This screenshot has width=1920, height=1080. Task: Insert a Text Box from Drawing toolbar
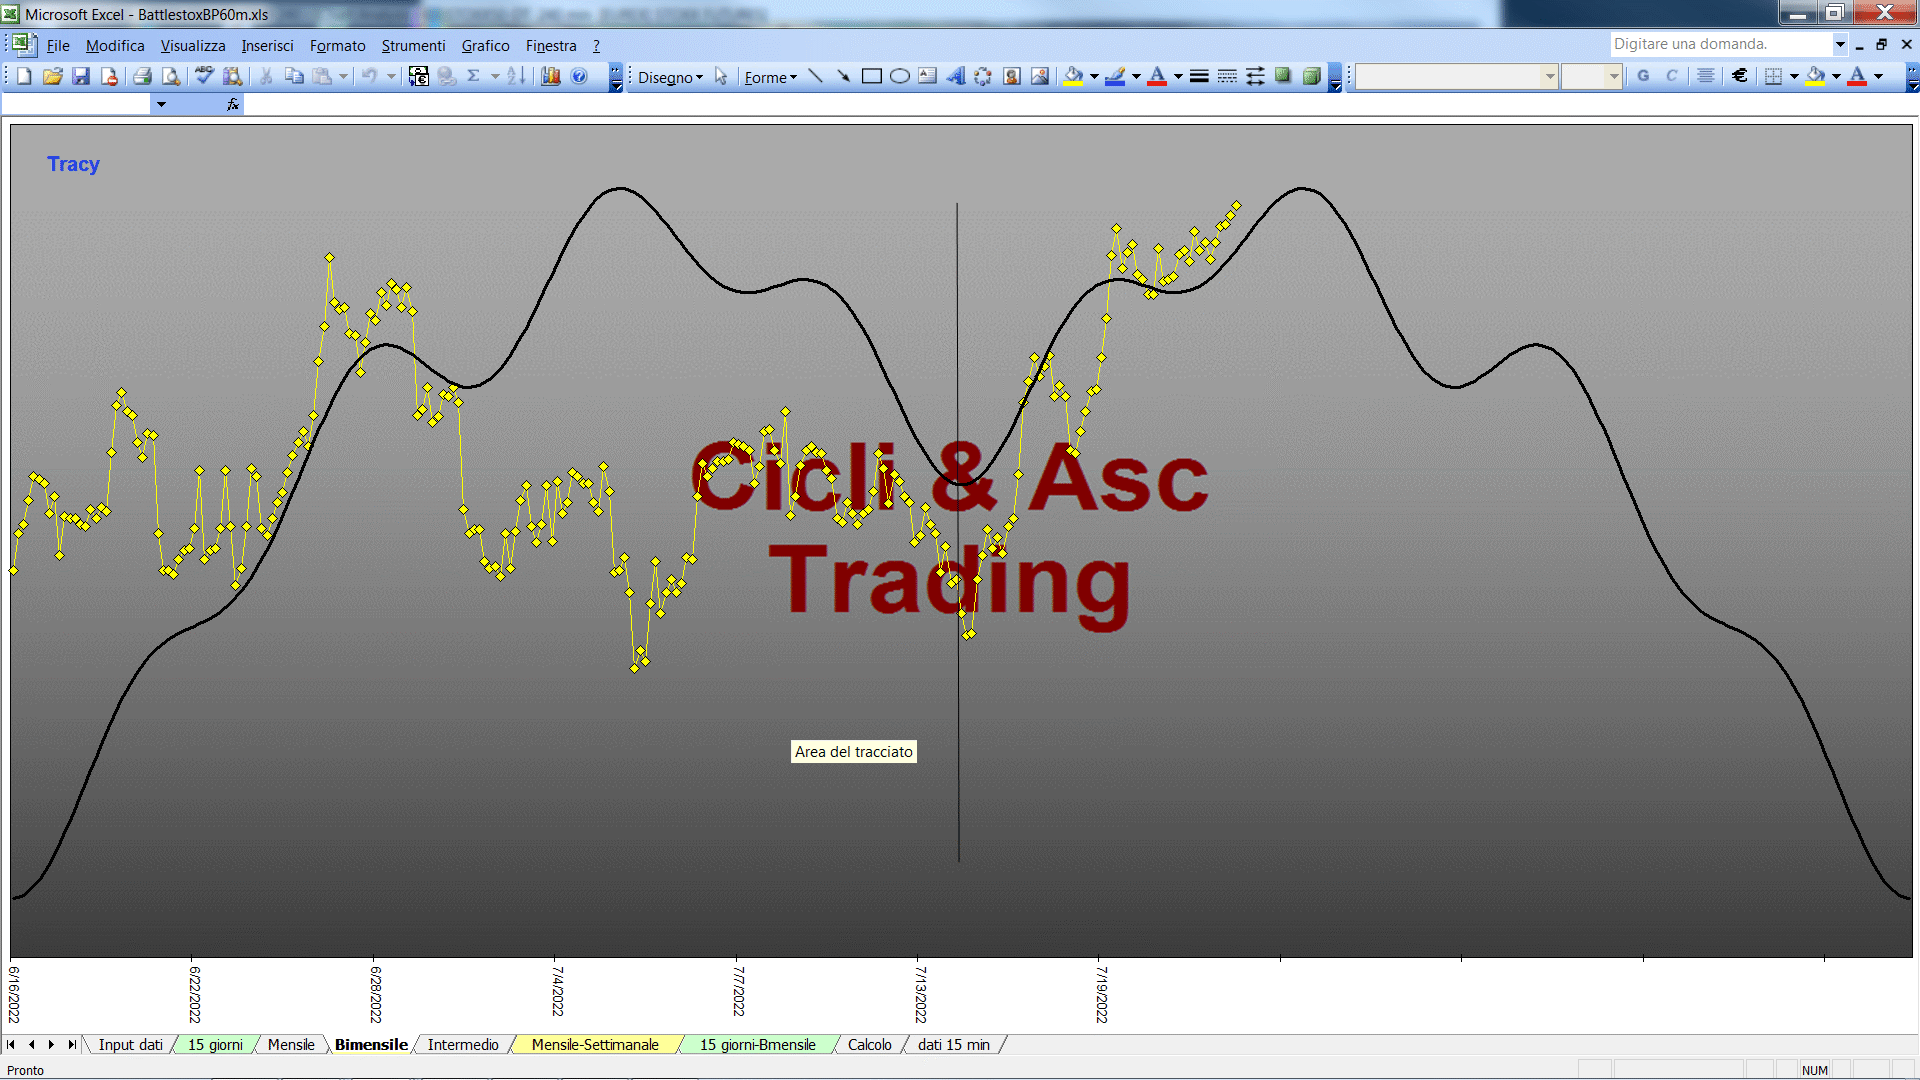(927, 76)
